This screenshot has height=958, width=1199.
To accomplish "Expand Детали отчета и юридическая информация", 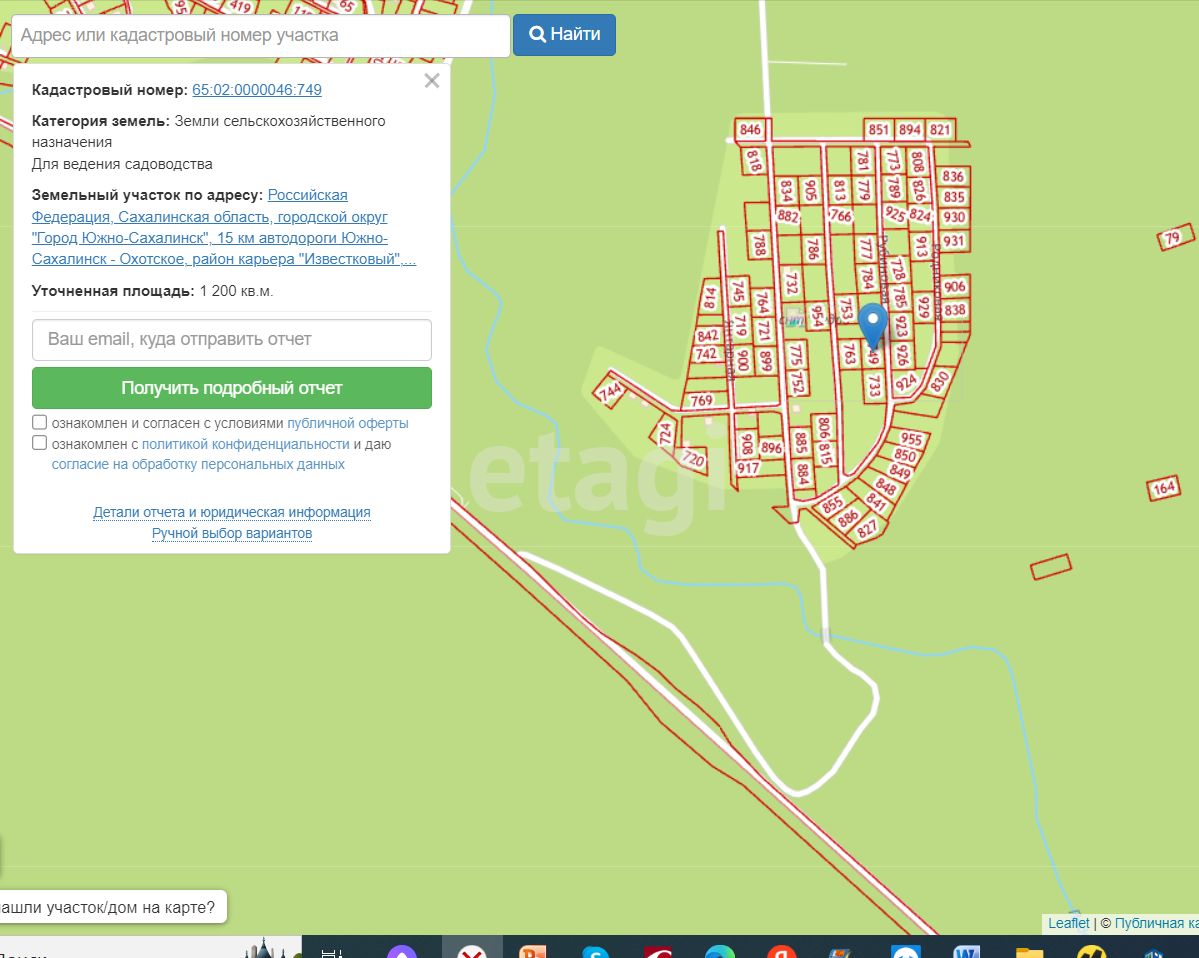I will pos(232,512).
